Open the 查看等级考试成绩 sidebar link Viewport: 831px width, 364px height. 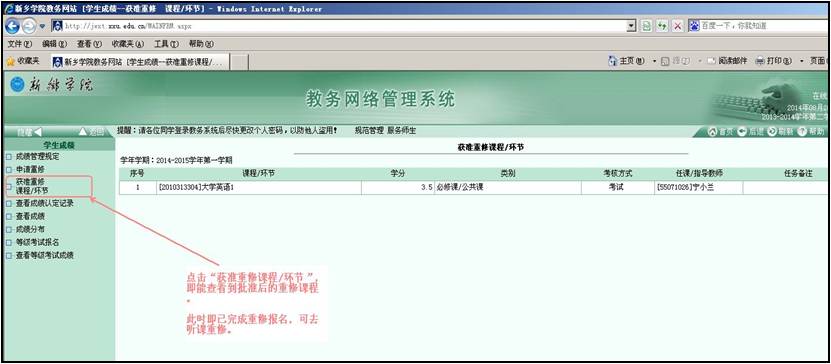[45, 255]
